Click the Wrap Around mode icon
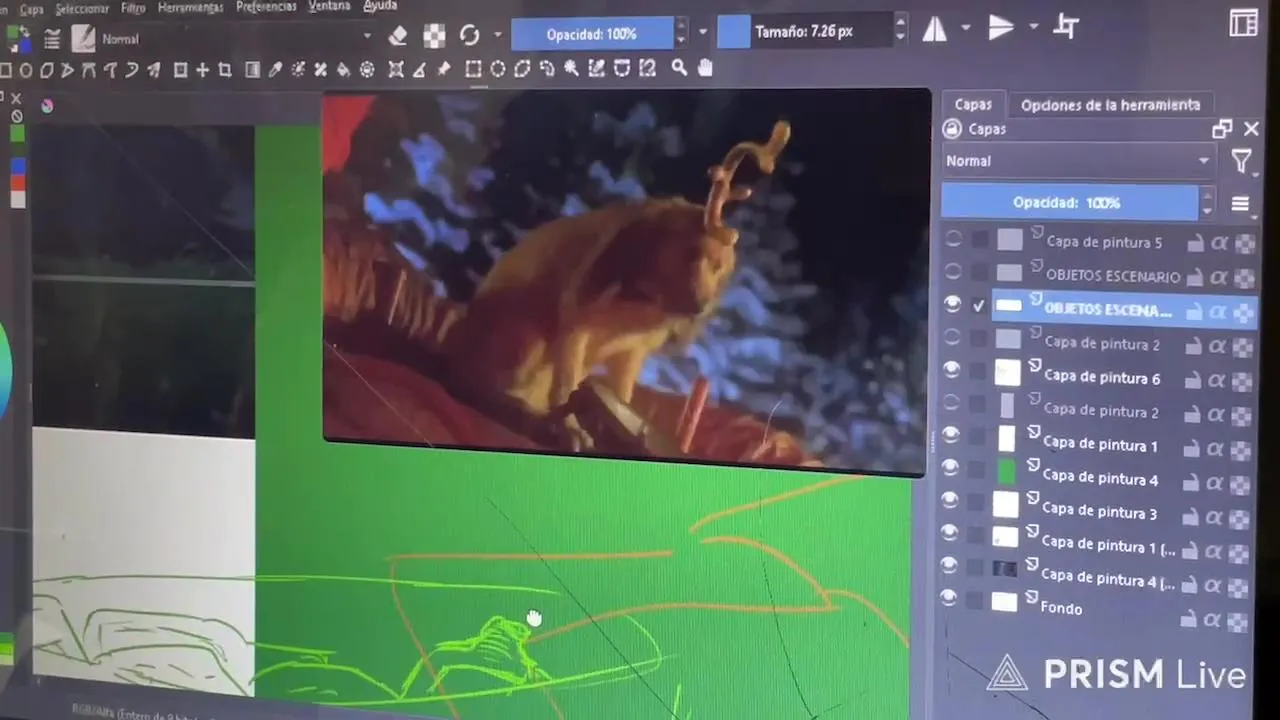Image resolution: width=1280 pixels, height=720 pixels. click(x=1066, y=27)
